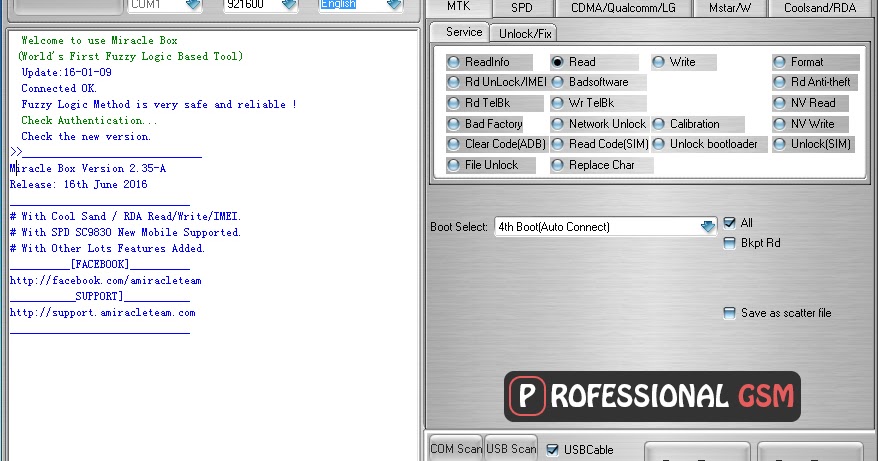Click the Professional GSM logo banner
Screen dimensions: 878x461
pos(652,396)
